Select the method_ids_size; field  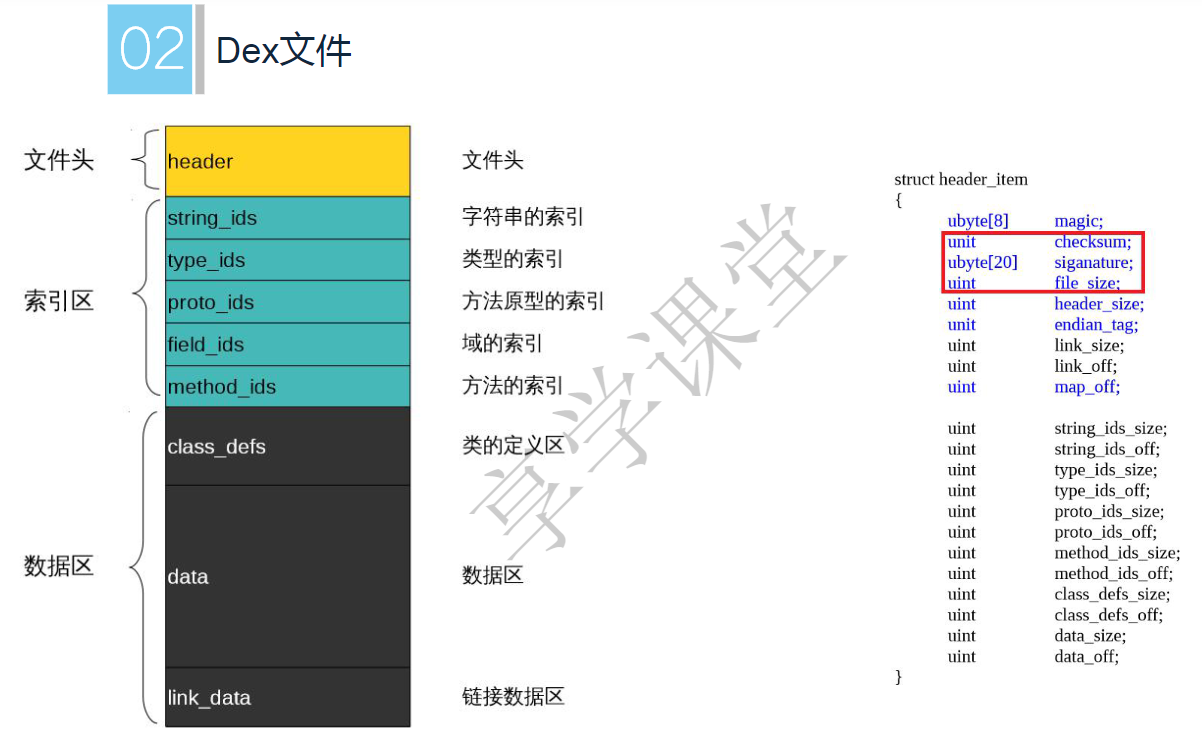click(1117, 553)
